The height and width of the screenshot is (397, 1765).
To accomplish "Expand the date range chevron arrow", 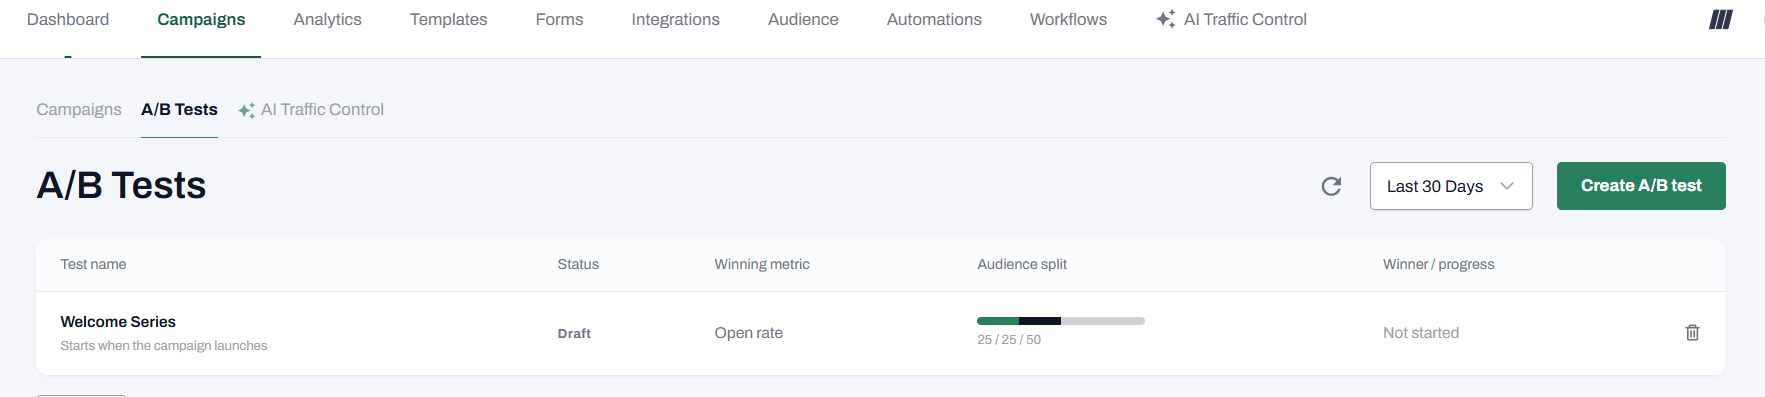I will [1507, 186].
